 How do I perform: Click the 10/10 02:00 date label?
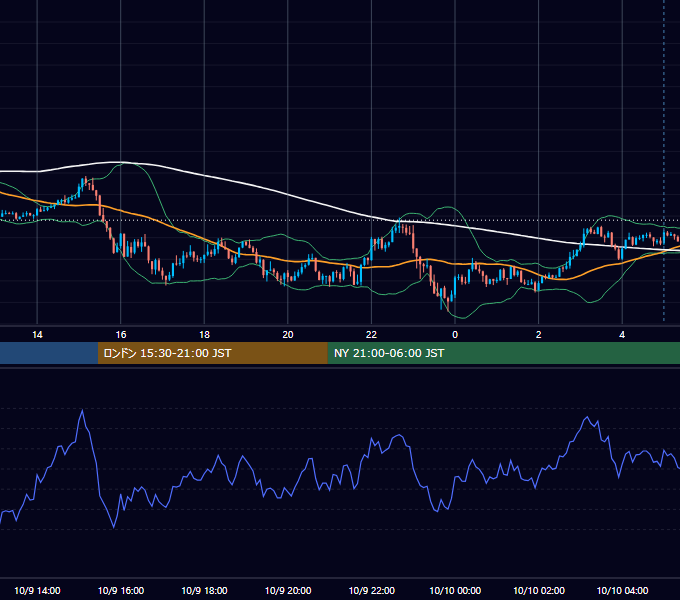pyautogui.click(x=539, y=590)
